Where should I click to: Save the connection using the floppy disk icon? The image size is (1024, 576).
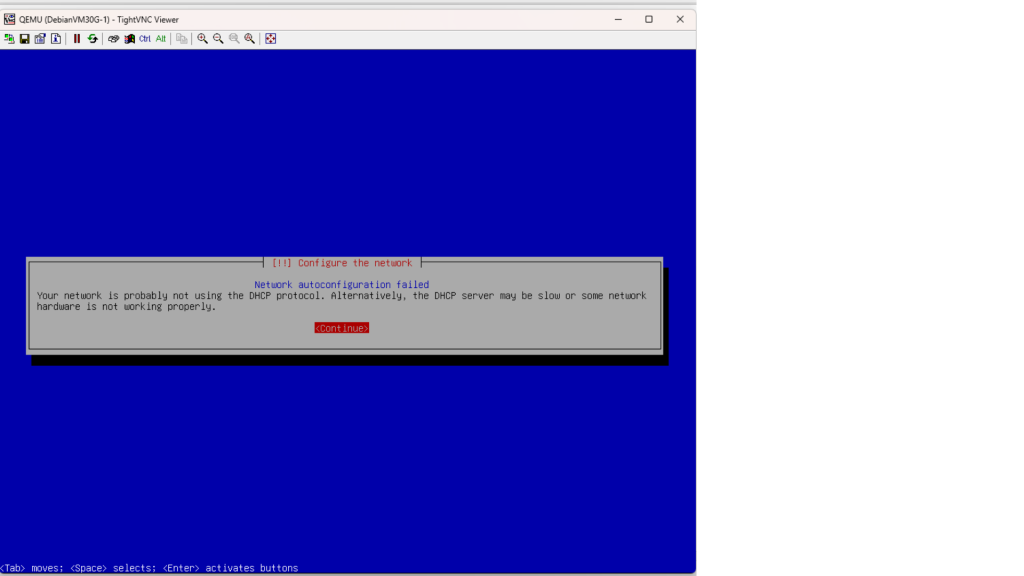click(x=25, y=39)
